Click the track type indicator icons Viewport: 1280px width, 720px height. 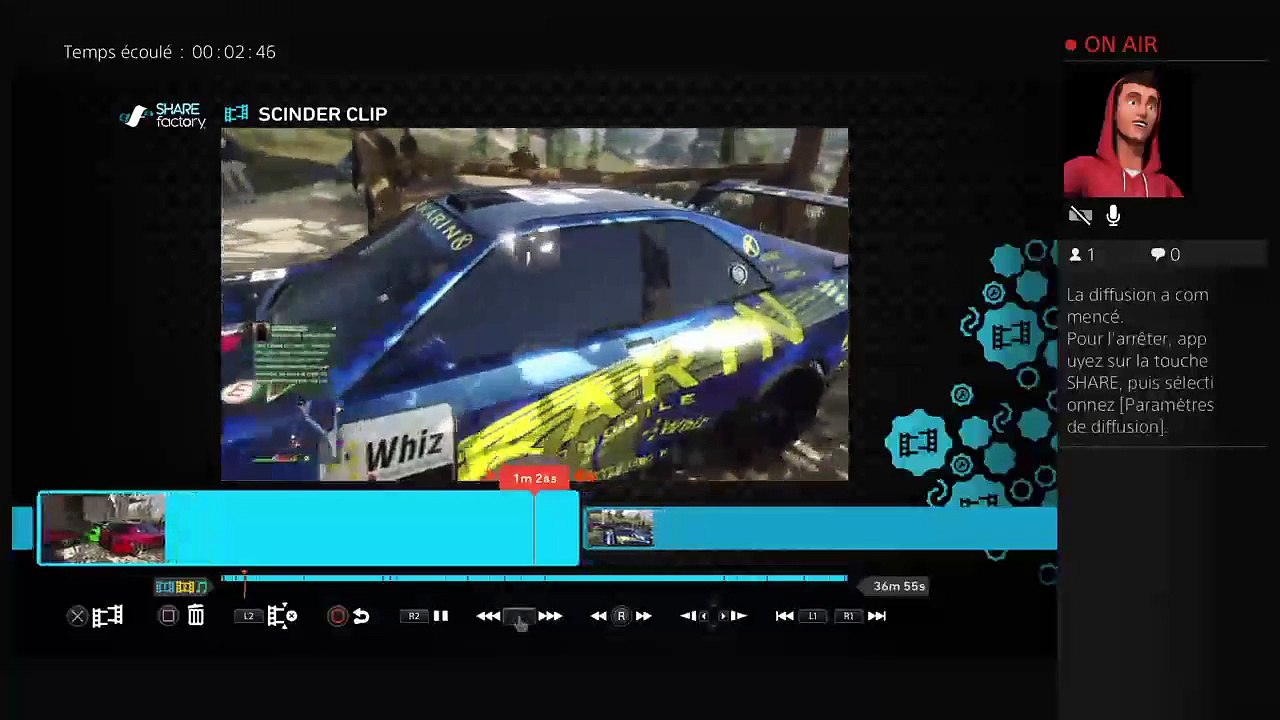pyautogui.click(x=181, y=587)
